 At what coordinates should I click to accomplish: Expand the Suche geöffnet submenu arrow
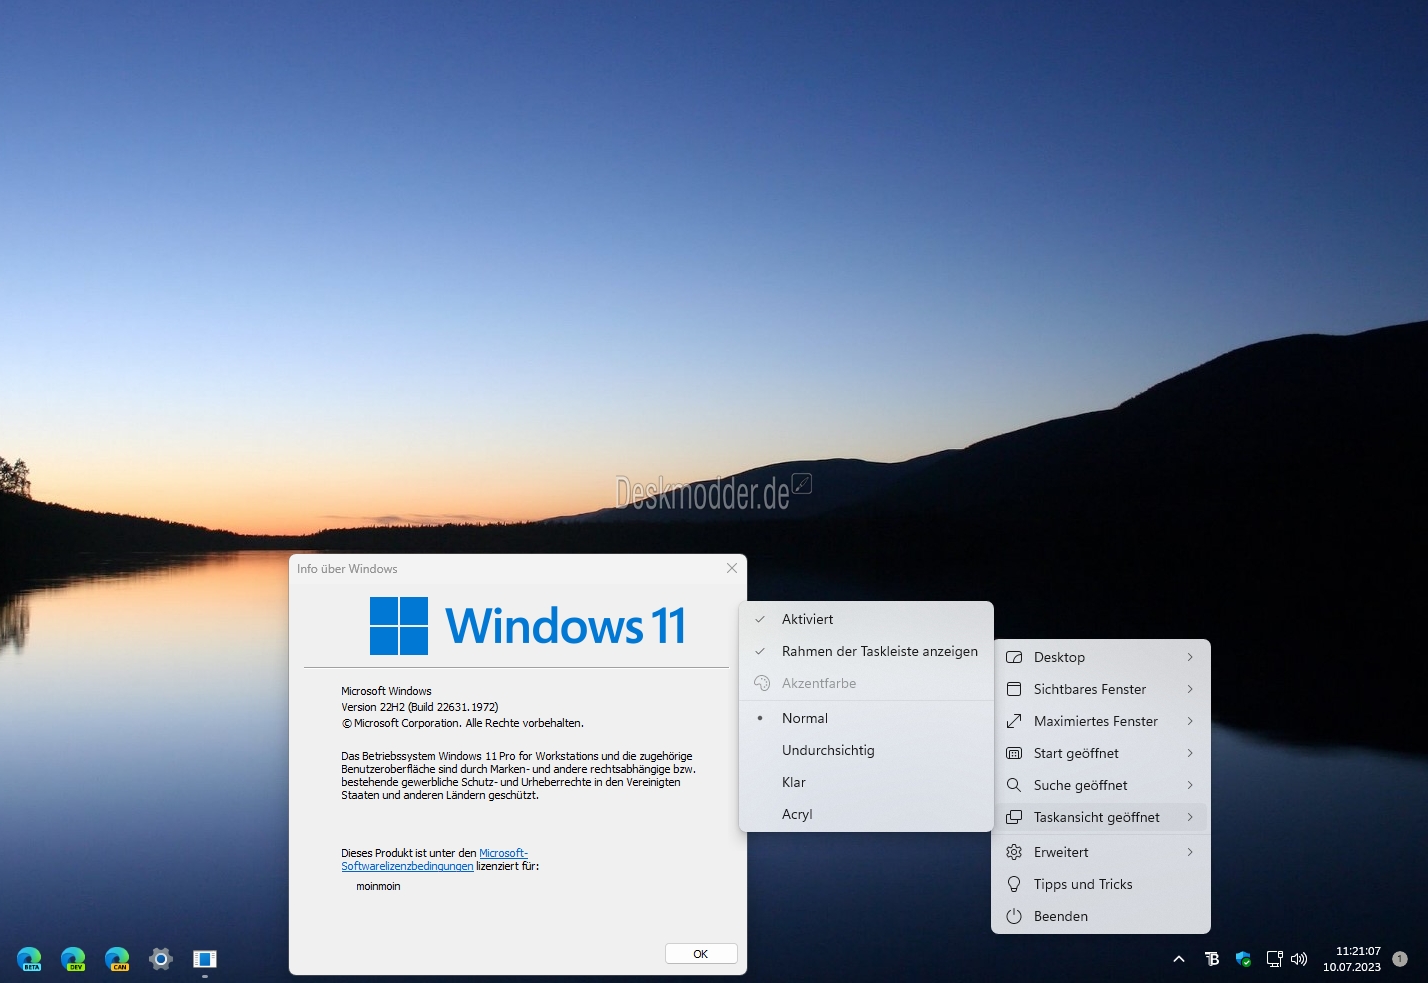(1190, 785)
